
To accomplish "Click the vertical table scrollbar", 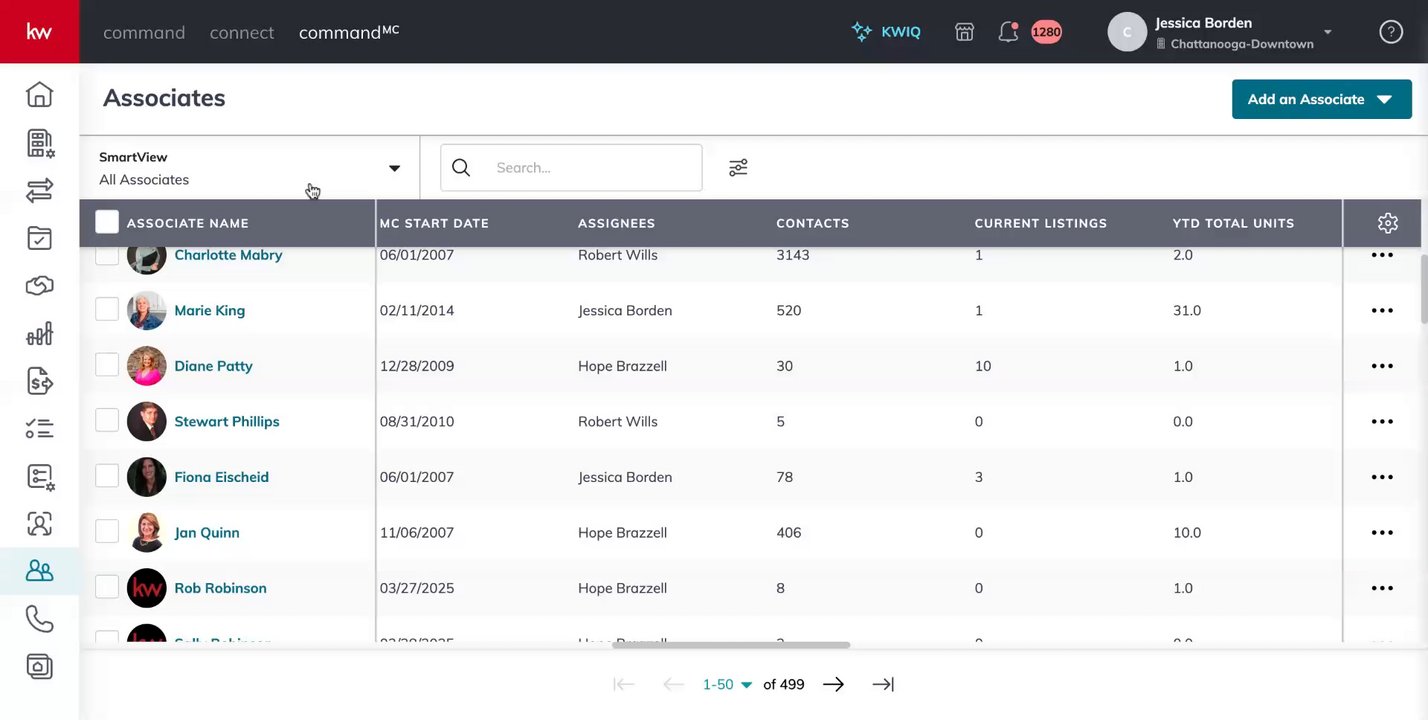I will pyautogui.click(x=1424, y=288).
